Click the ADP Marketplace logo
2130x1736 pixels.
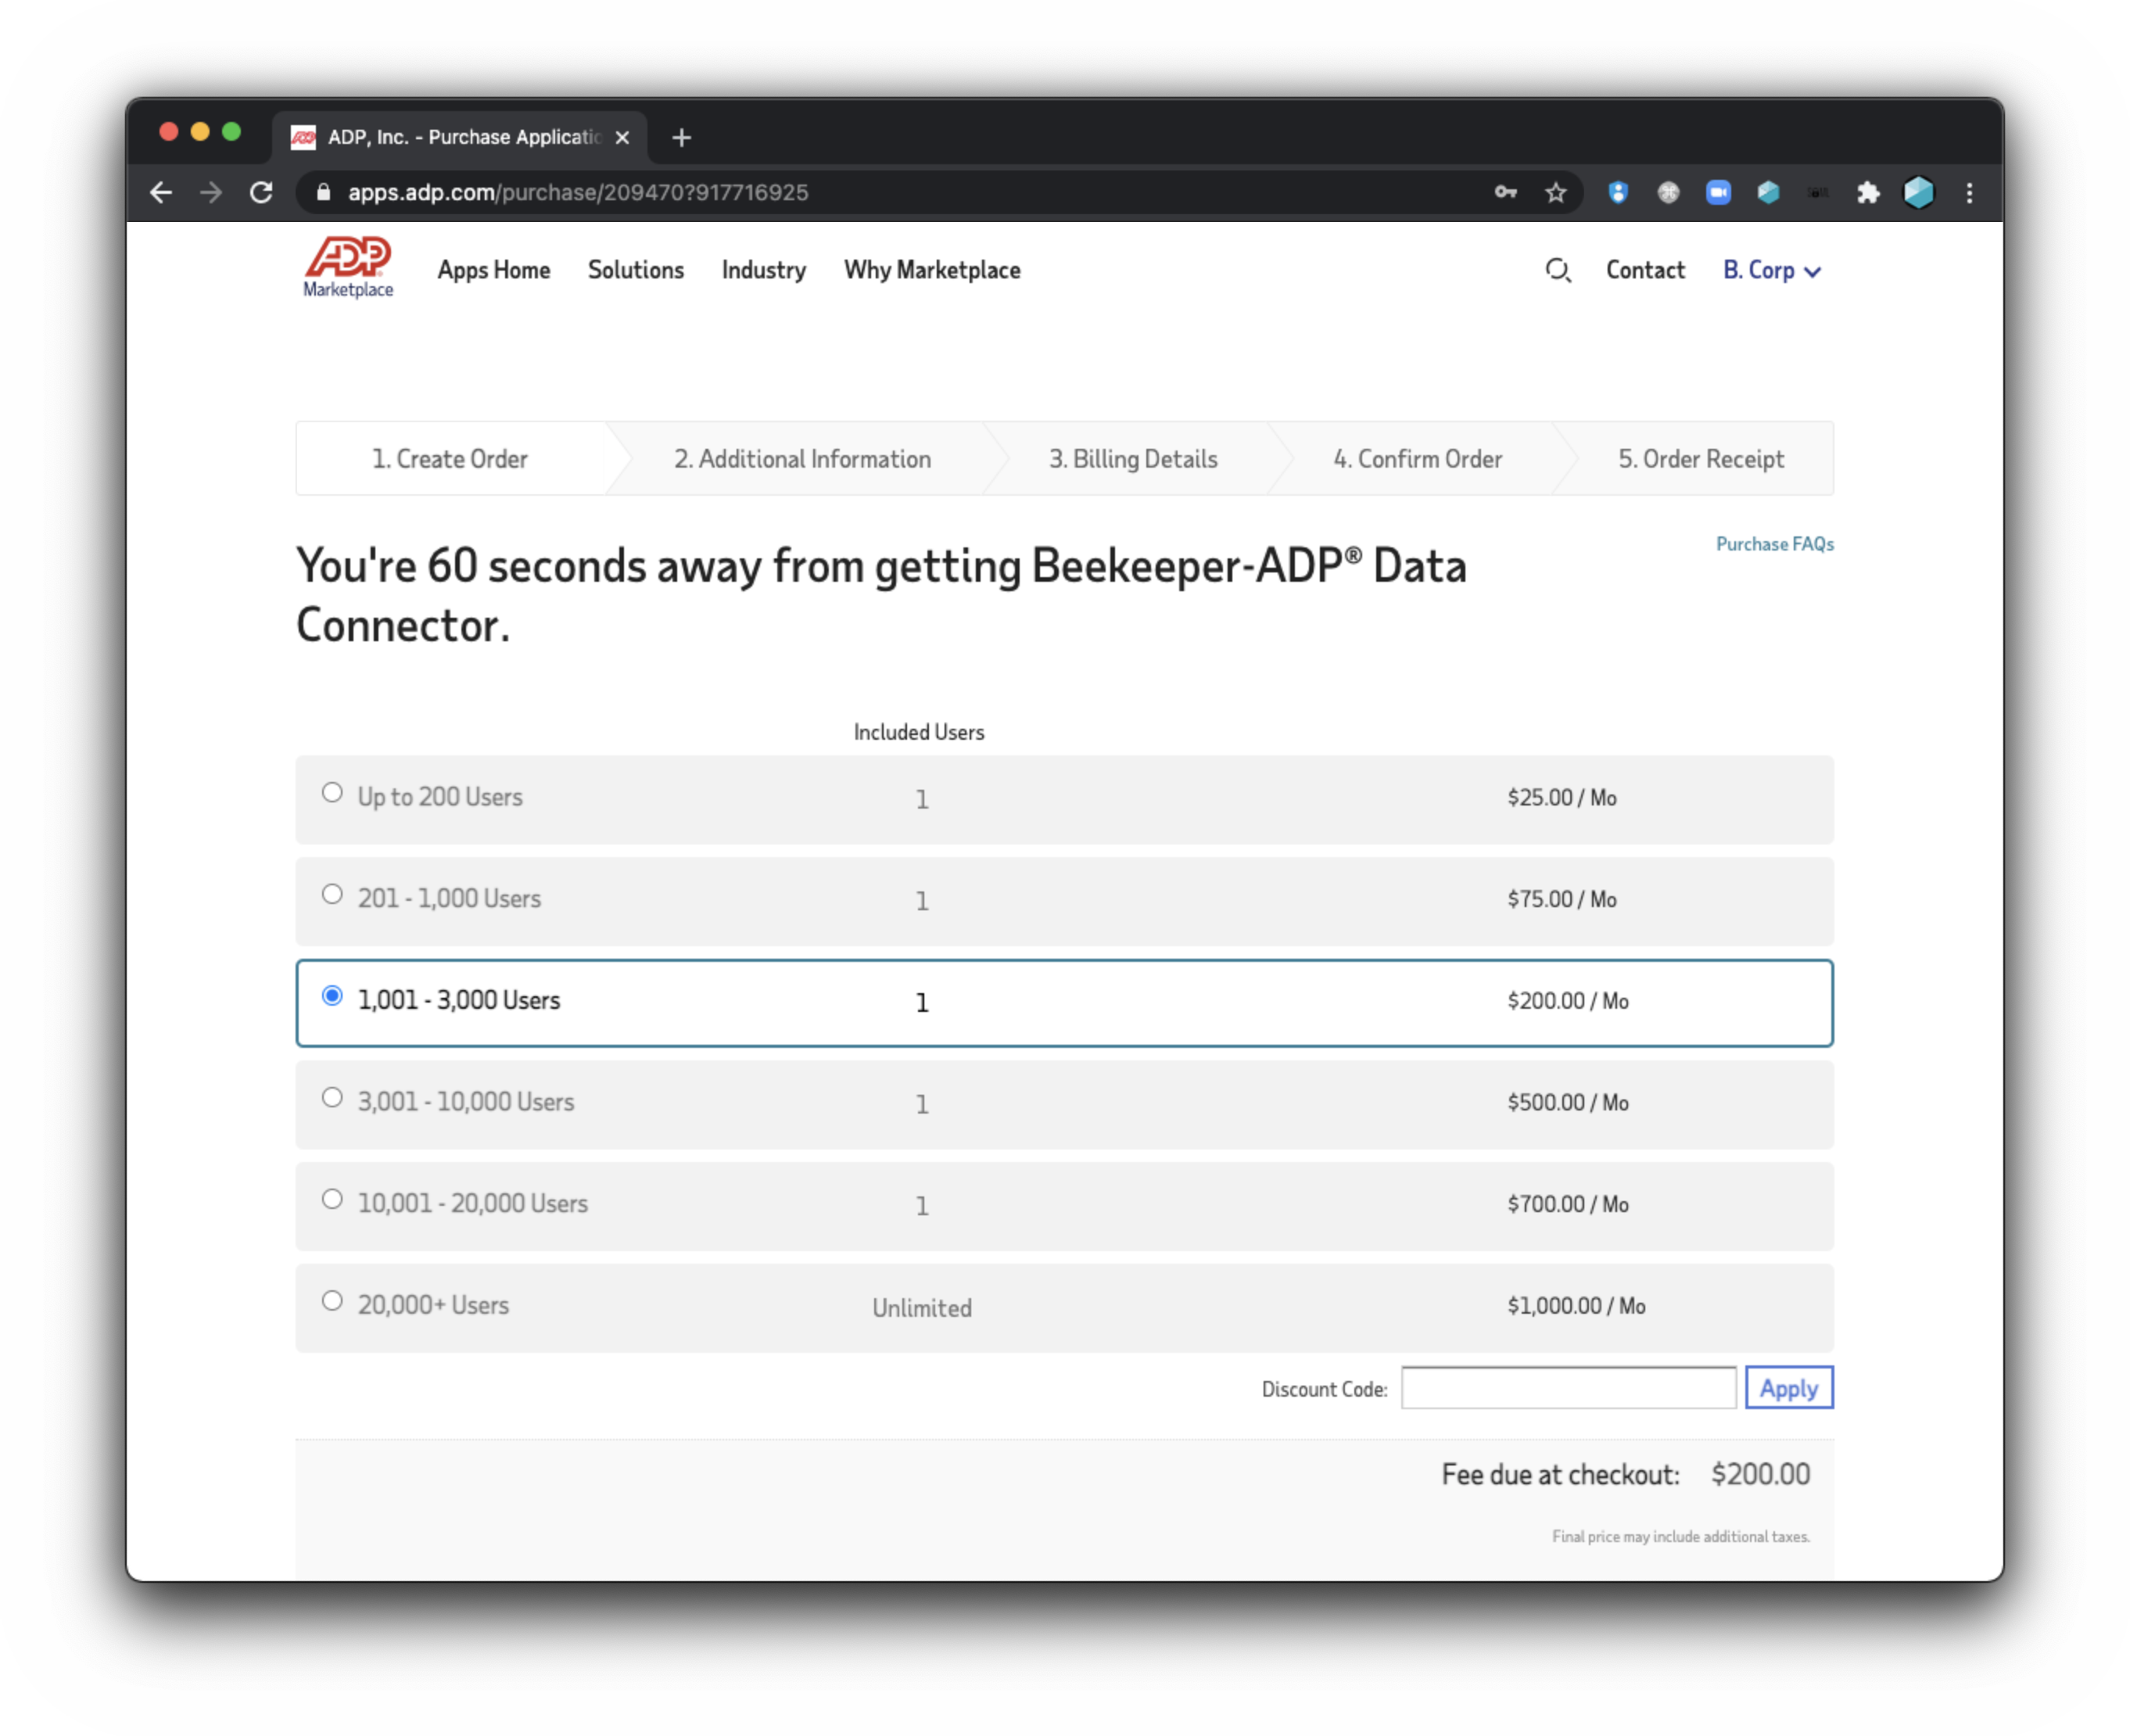tap(348, 268)
